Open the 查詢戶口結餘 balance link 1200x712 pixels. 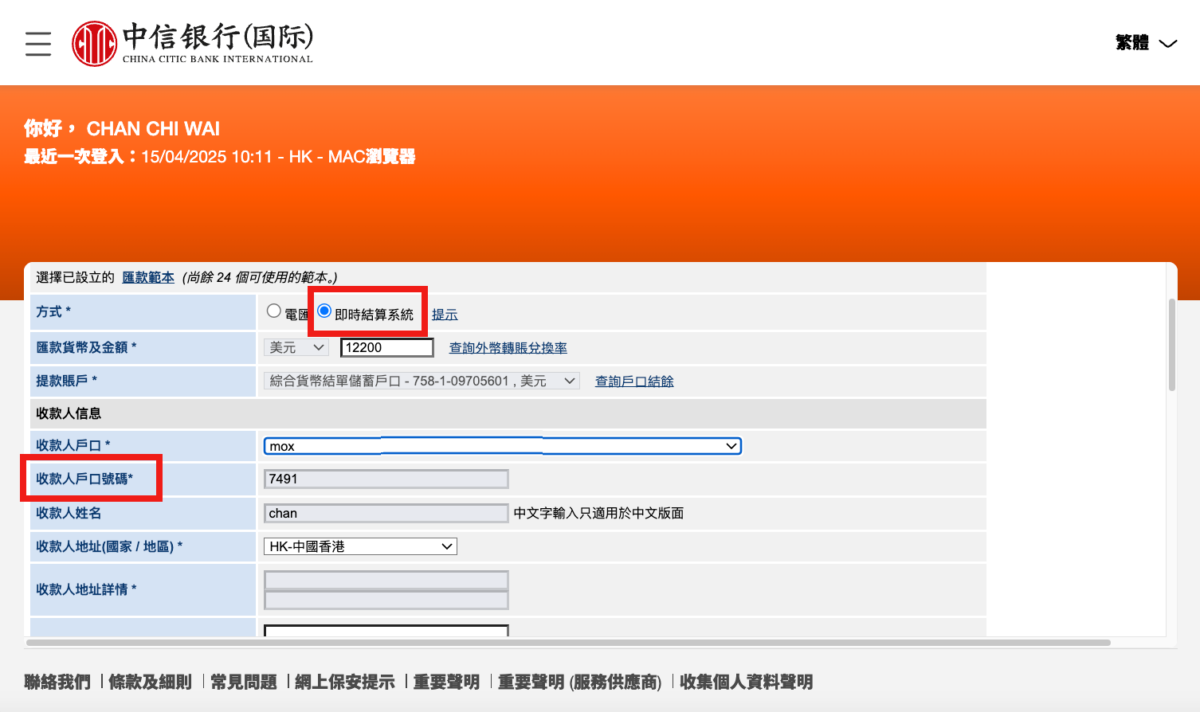pos(634,381)
